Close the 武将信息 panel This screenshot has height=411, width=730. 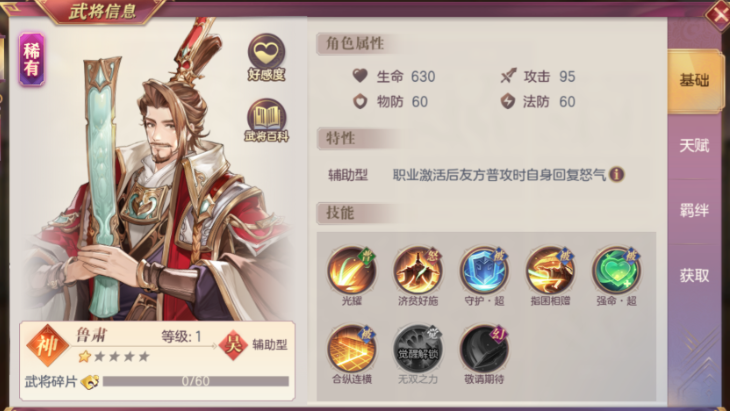pyautogui.click(x=717, y=14)
